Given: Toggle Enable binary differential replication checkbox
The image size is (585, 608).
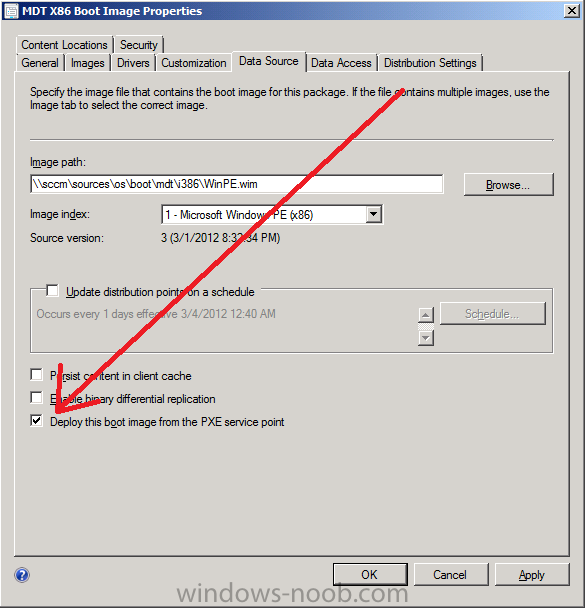Looking at the screenshot, I should 36,397.
